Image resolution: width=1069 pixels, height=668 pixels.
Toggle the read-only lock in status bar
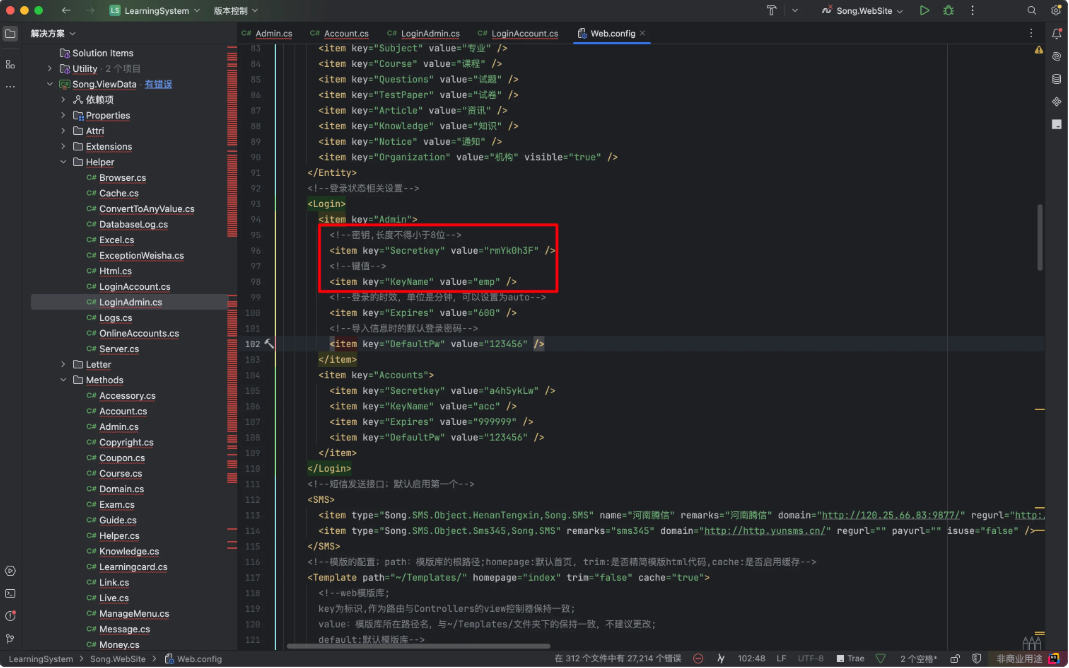coord(955,659)
